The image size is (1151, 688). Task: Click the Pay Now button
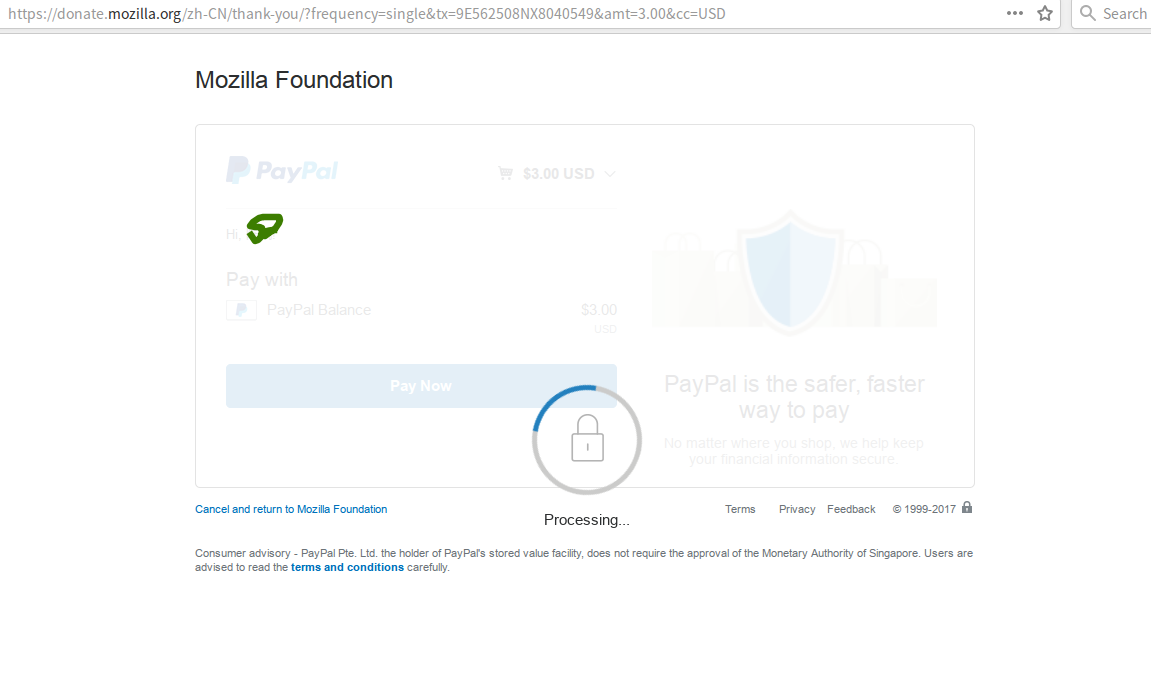(x=421, y=386)
